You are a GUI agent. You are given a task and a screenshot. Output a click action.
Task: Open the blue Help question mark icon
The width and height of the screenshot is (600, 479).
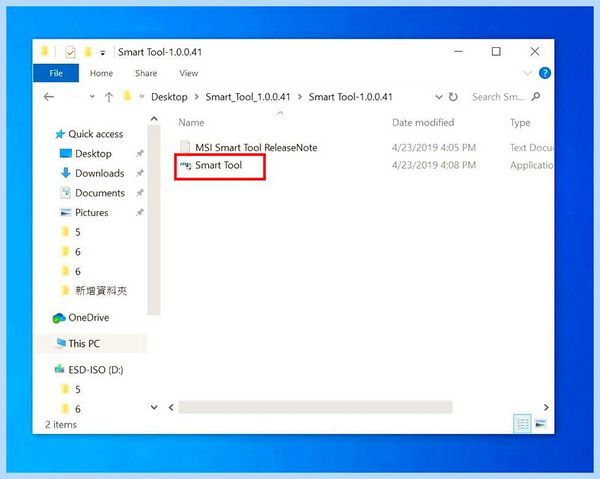point(545,73)
